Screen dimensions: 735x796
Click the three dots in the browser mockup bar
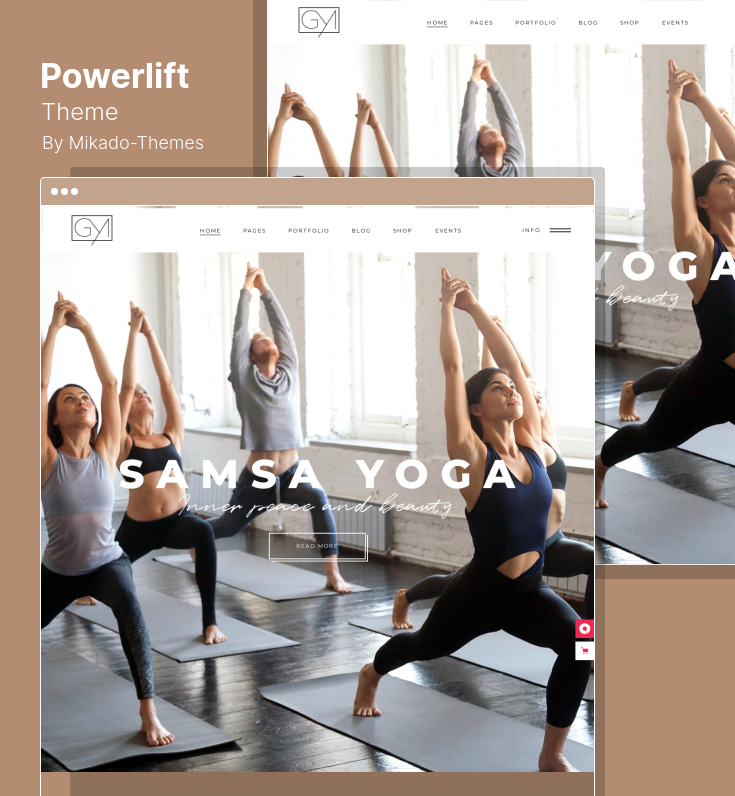tap(64, 191)
